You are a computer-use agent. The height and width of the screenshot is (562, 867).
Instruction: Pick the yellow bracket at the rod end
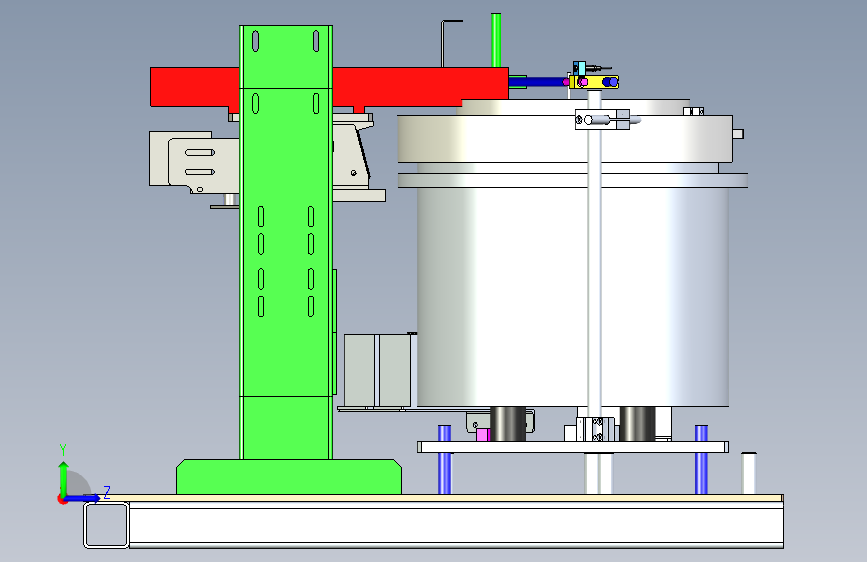click(x=596, y=82)
